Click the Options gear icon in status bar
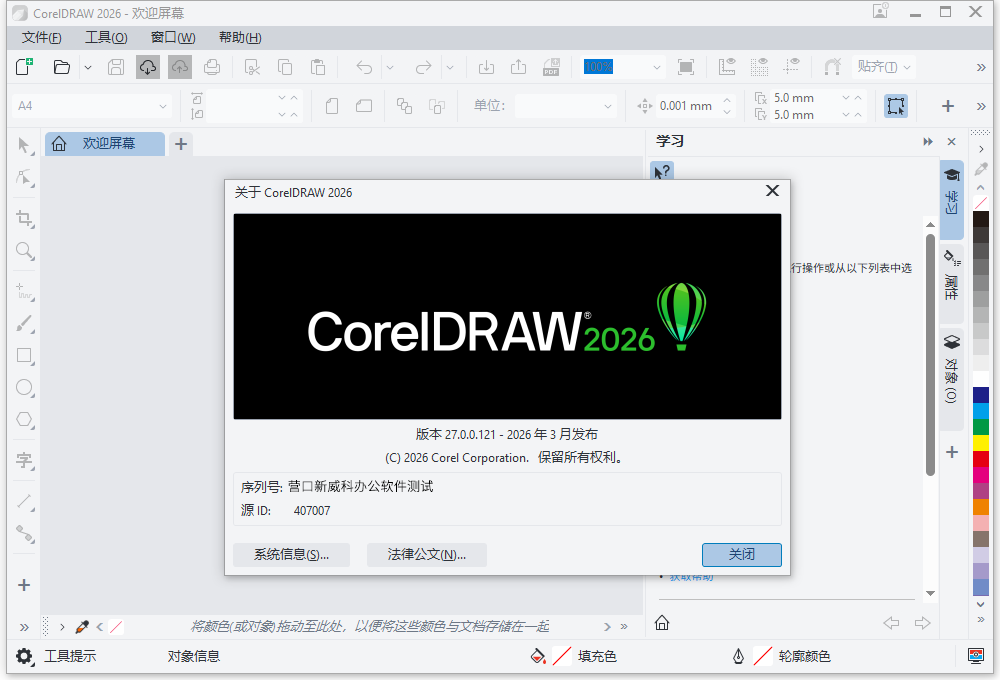Viewport: 1000px width, 680px height. coord(24,657)
